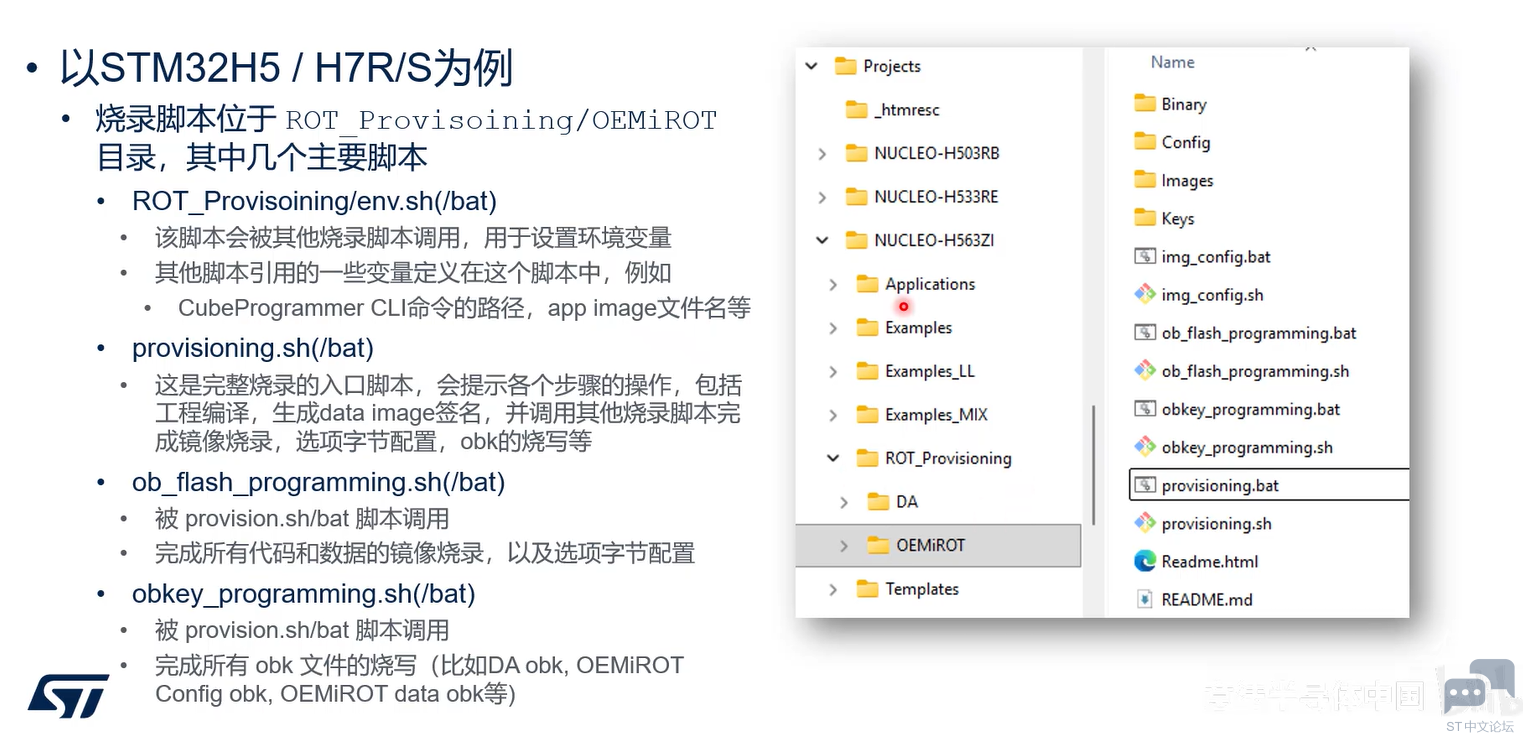Screen dimensions: 1523x742
Task: Click the _htmresc folder icon
Action: (856, 110)
